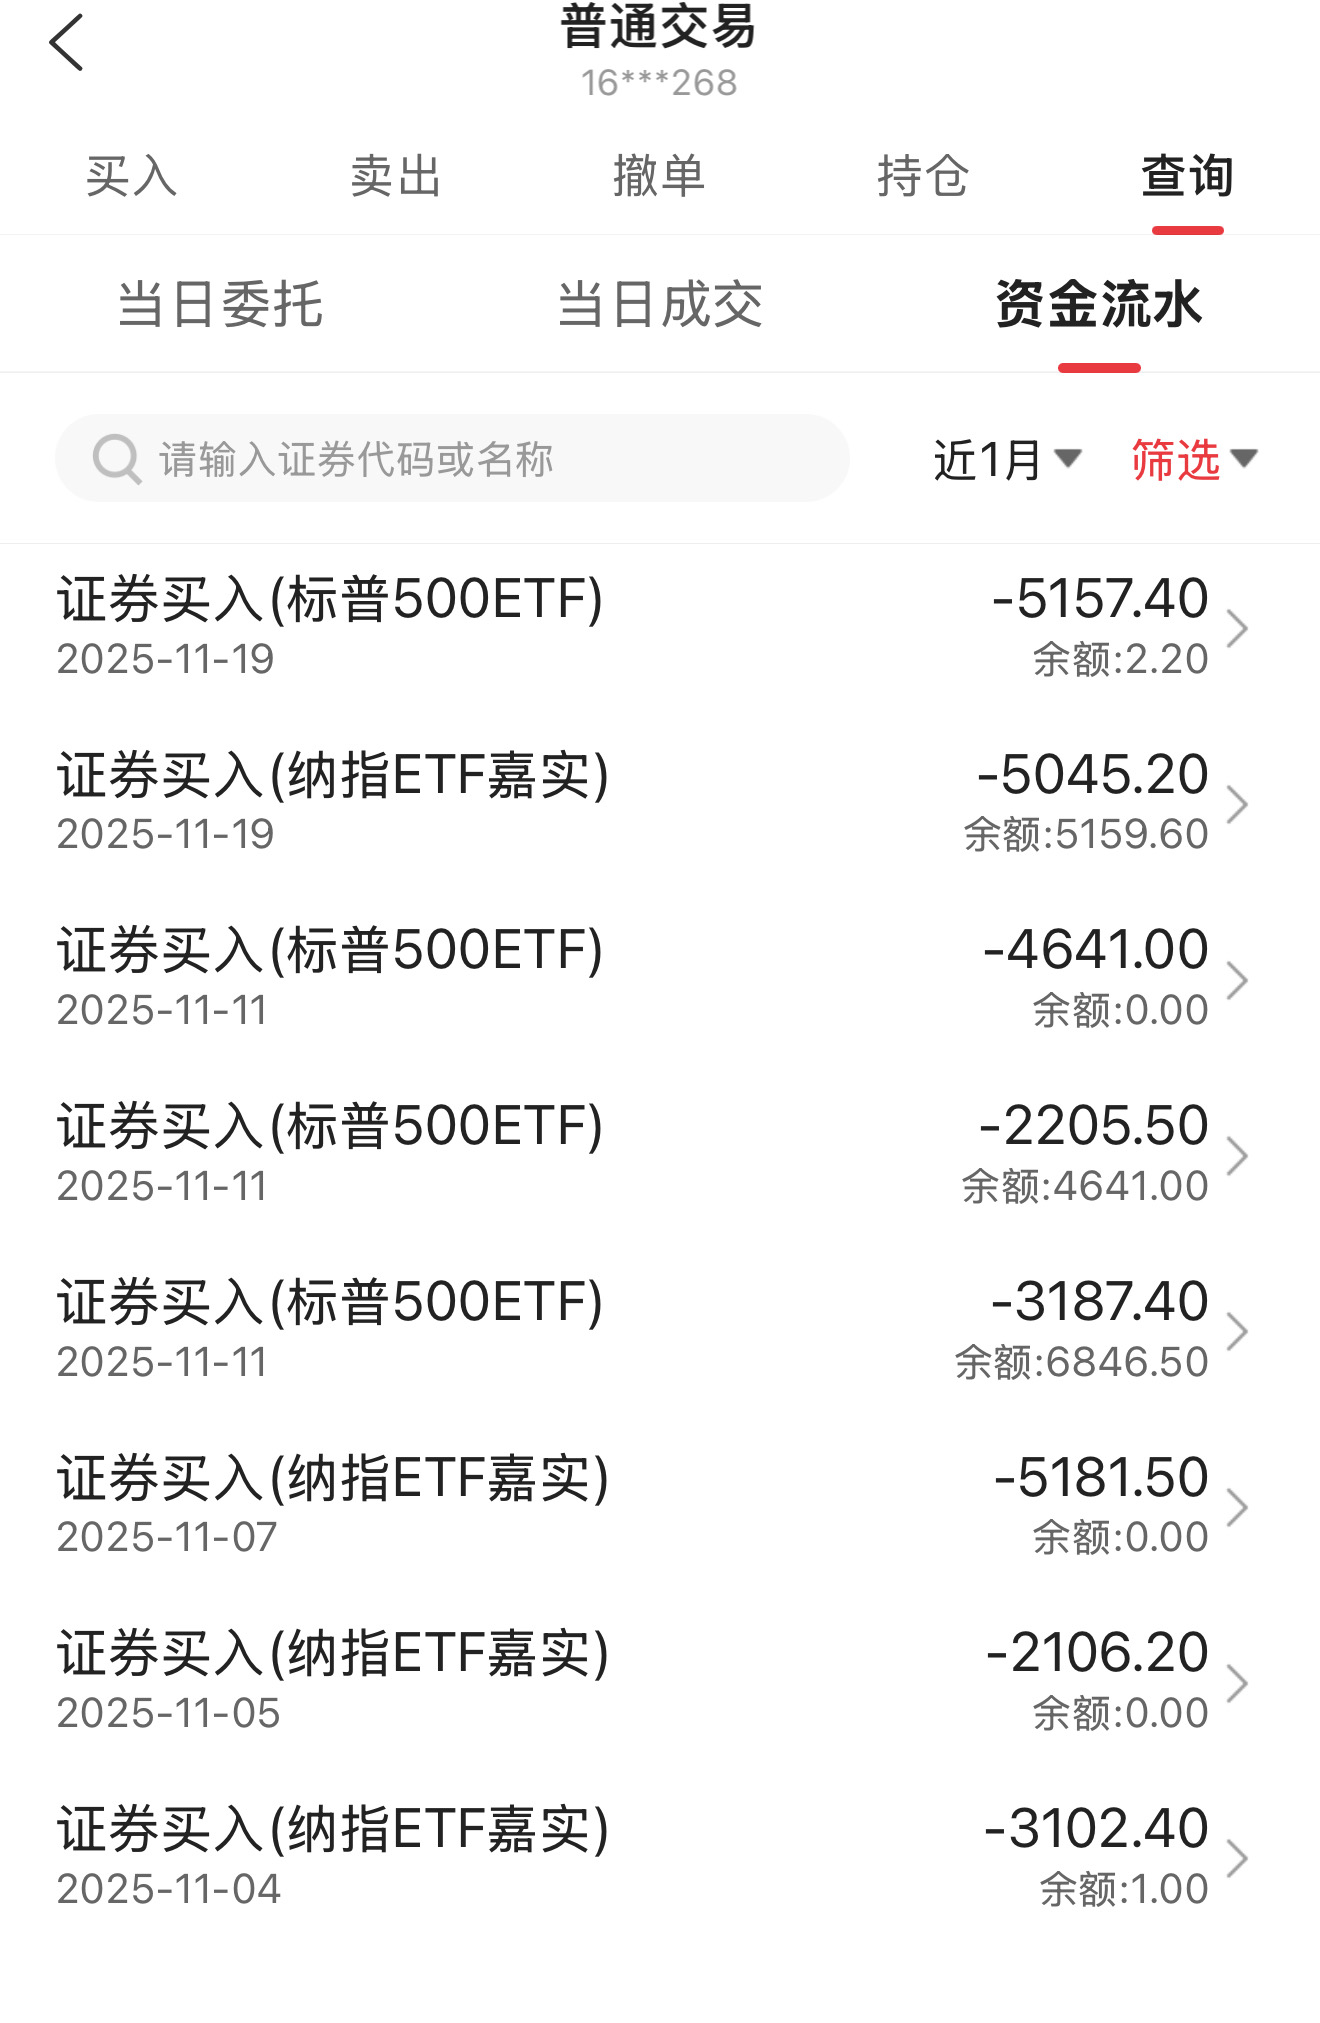Open details arrow for -5181.50 transaction
This screenshot has height=2023, width=1320.
tap(1237, 1507)
